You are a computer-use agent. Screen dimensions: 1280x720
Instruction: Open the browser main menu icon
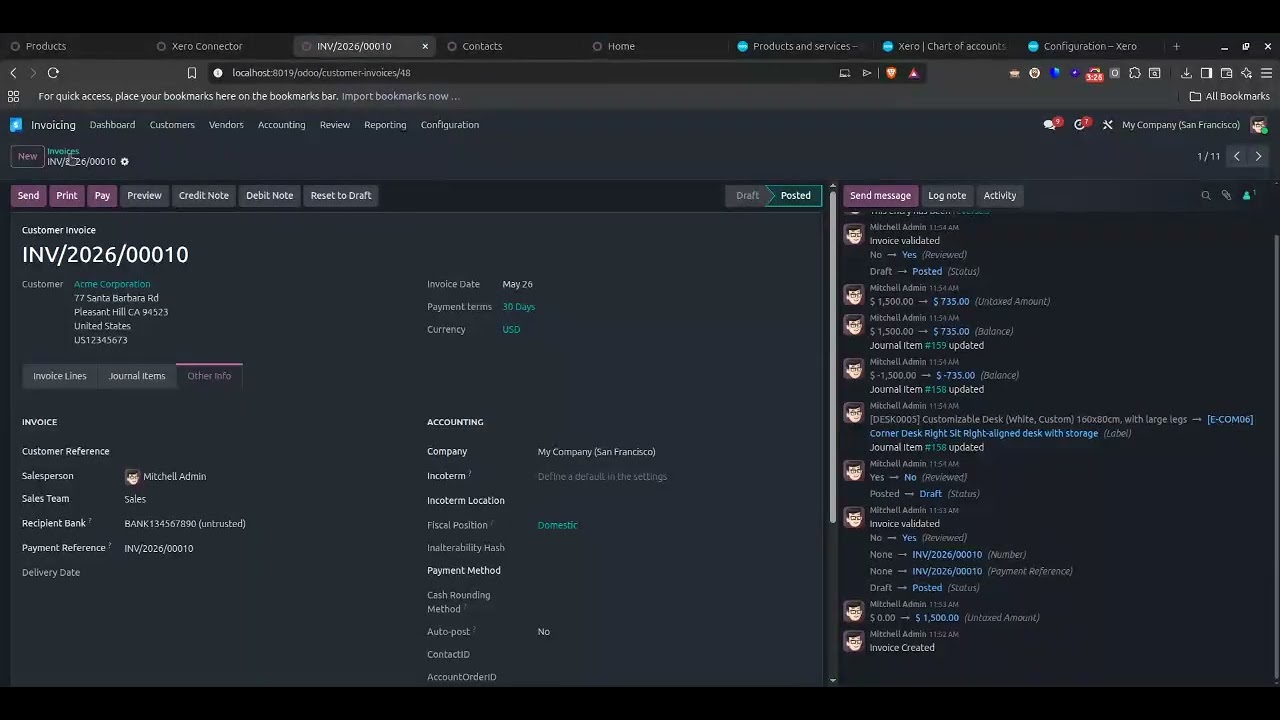[1266, 73]
